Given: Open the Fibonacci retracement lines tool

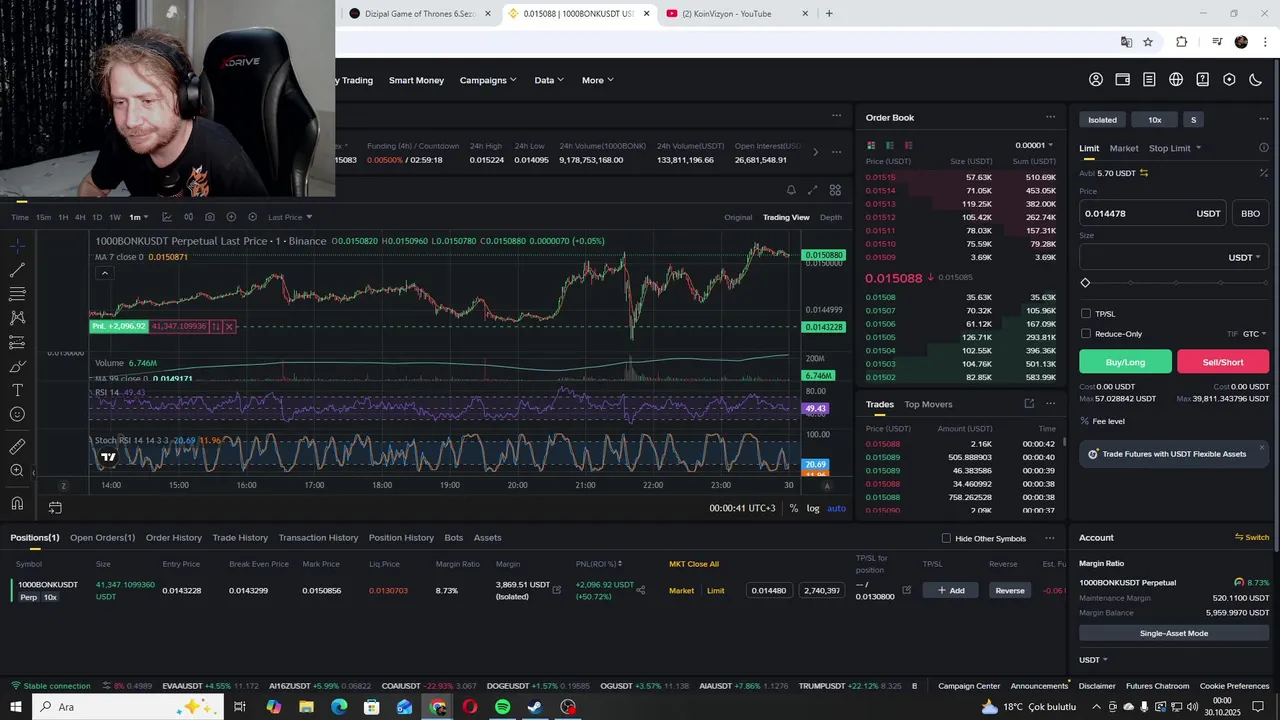Looking at the screenshot, I should [17, 294].
